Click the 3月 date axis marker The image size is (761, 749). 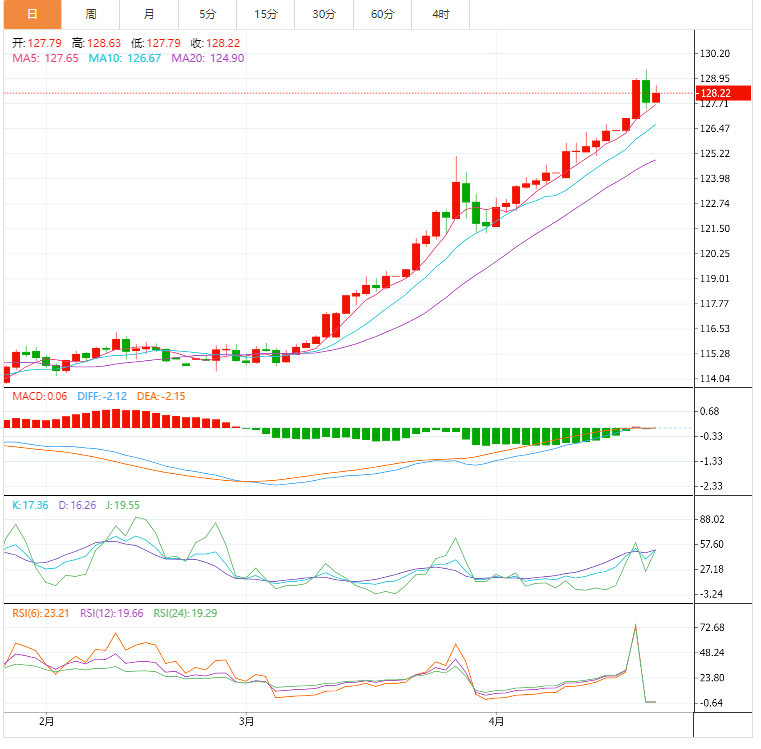247,720
